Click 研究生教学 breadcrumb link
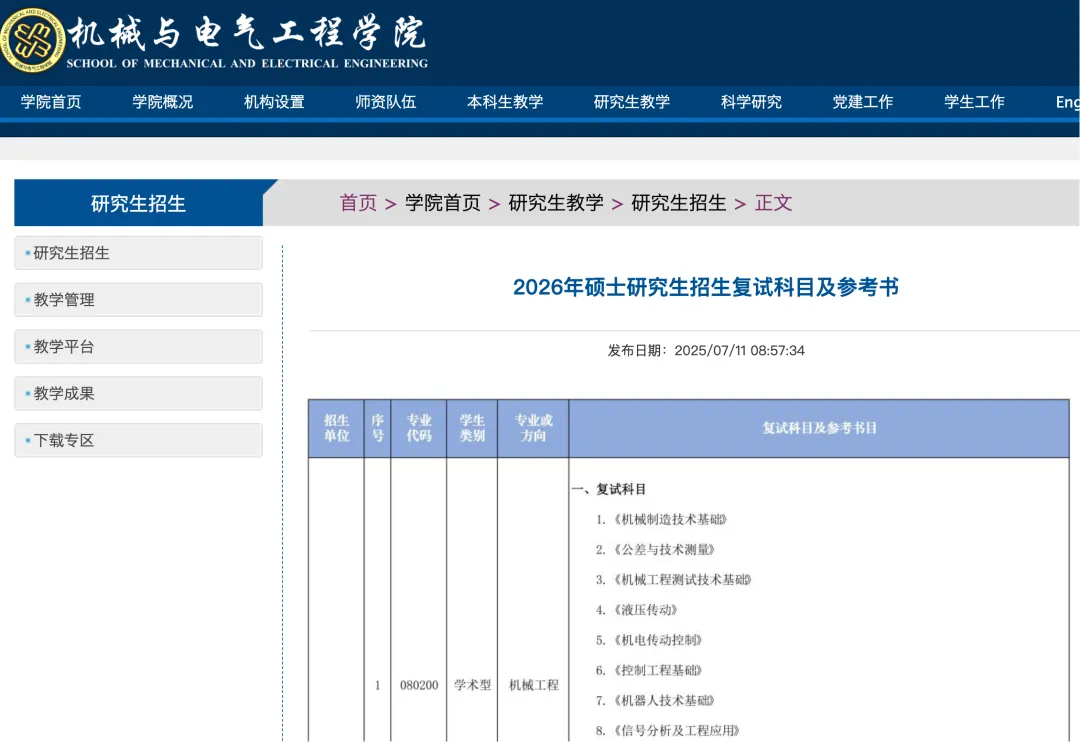 (x=556, y=203)
